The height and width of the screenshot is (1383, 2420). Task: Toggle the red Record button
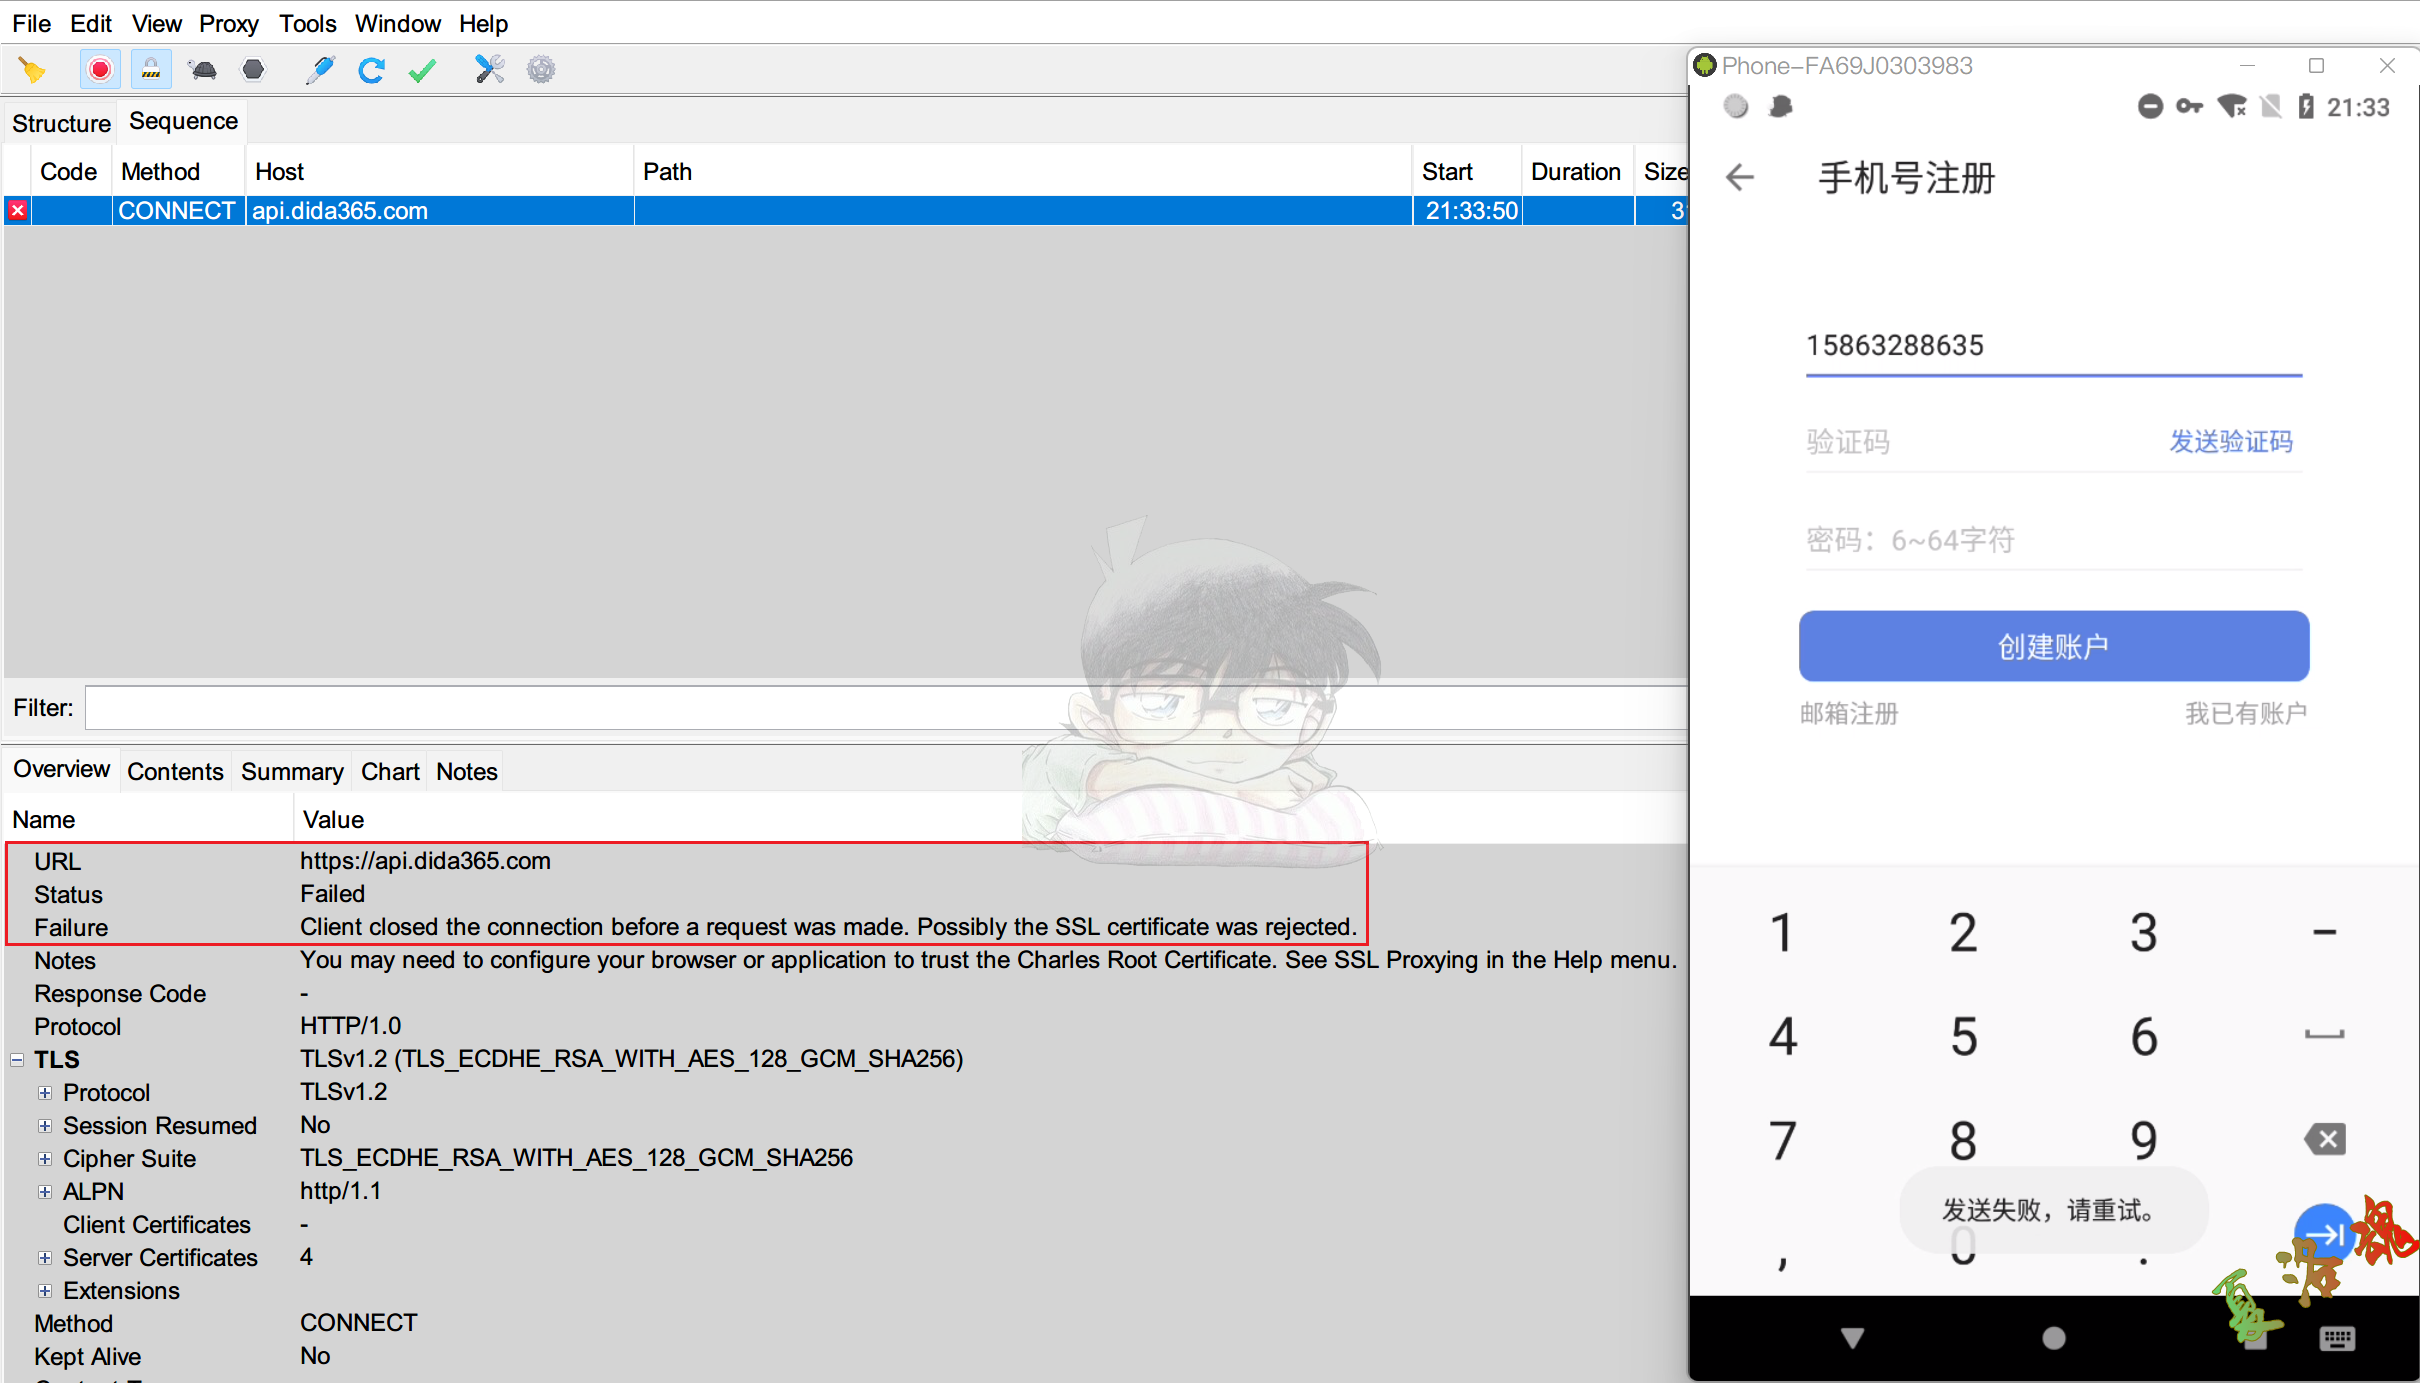tap(100, 70)
